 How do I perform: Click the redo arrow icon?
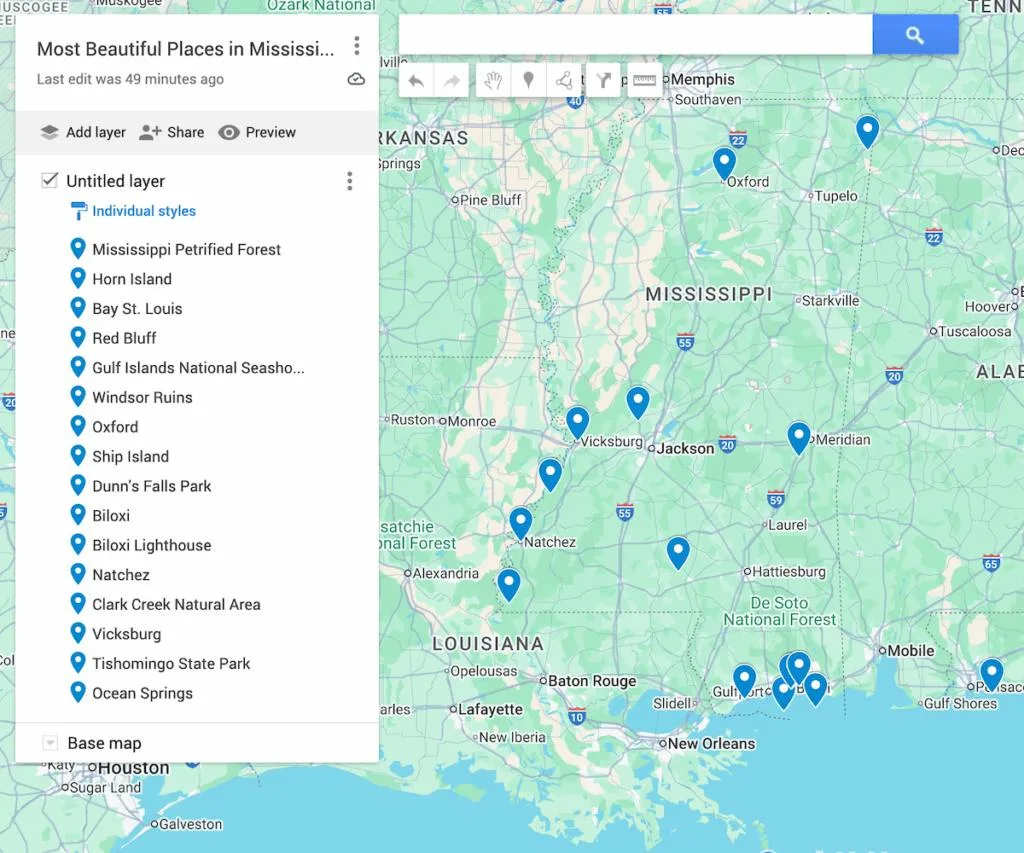point(451,81)
